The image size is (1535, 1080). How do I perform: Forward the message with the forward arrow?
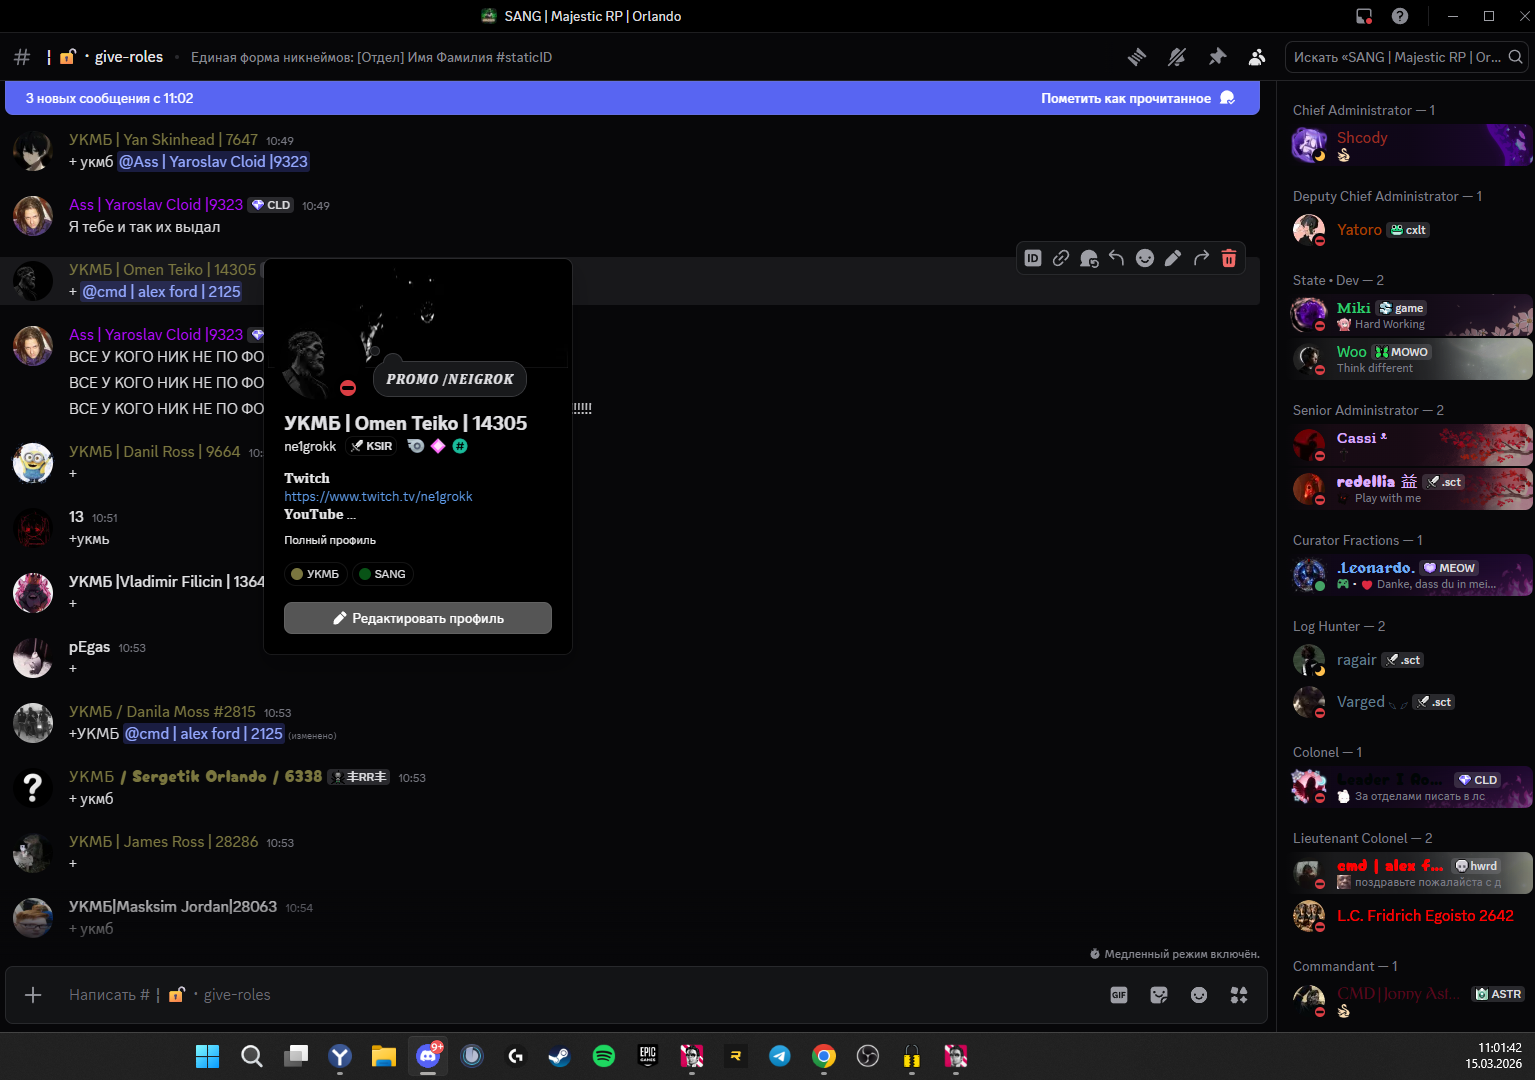1201,258
